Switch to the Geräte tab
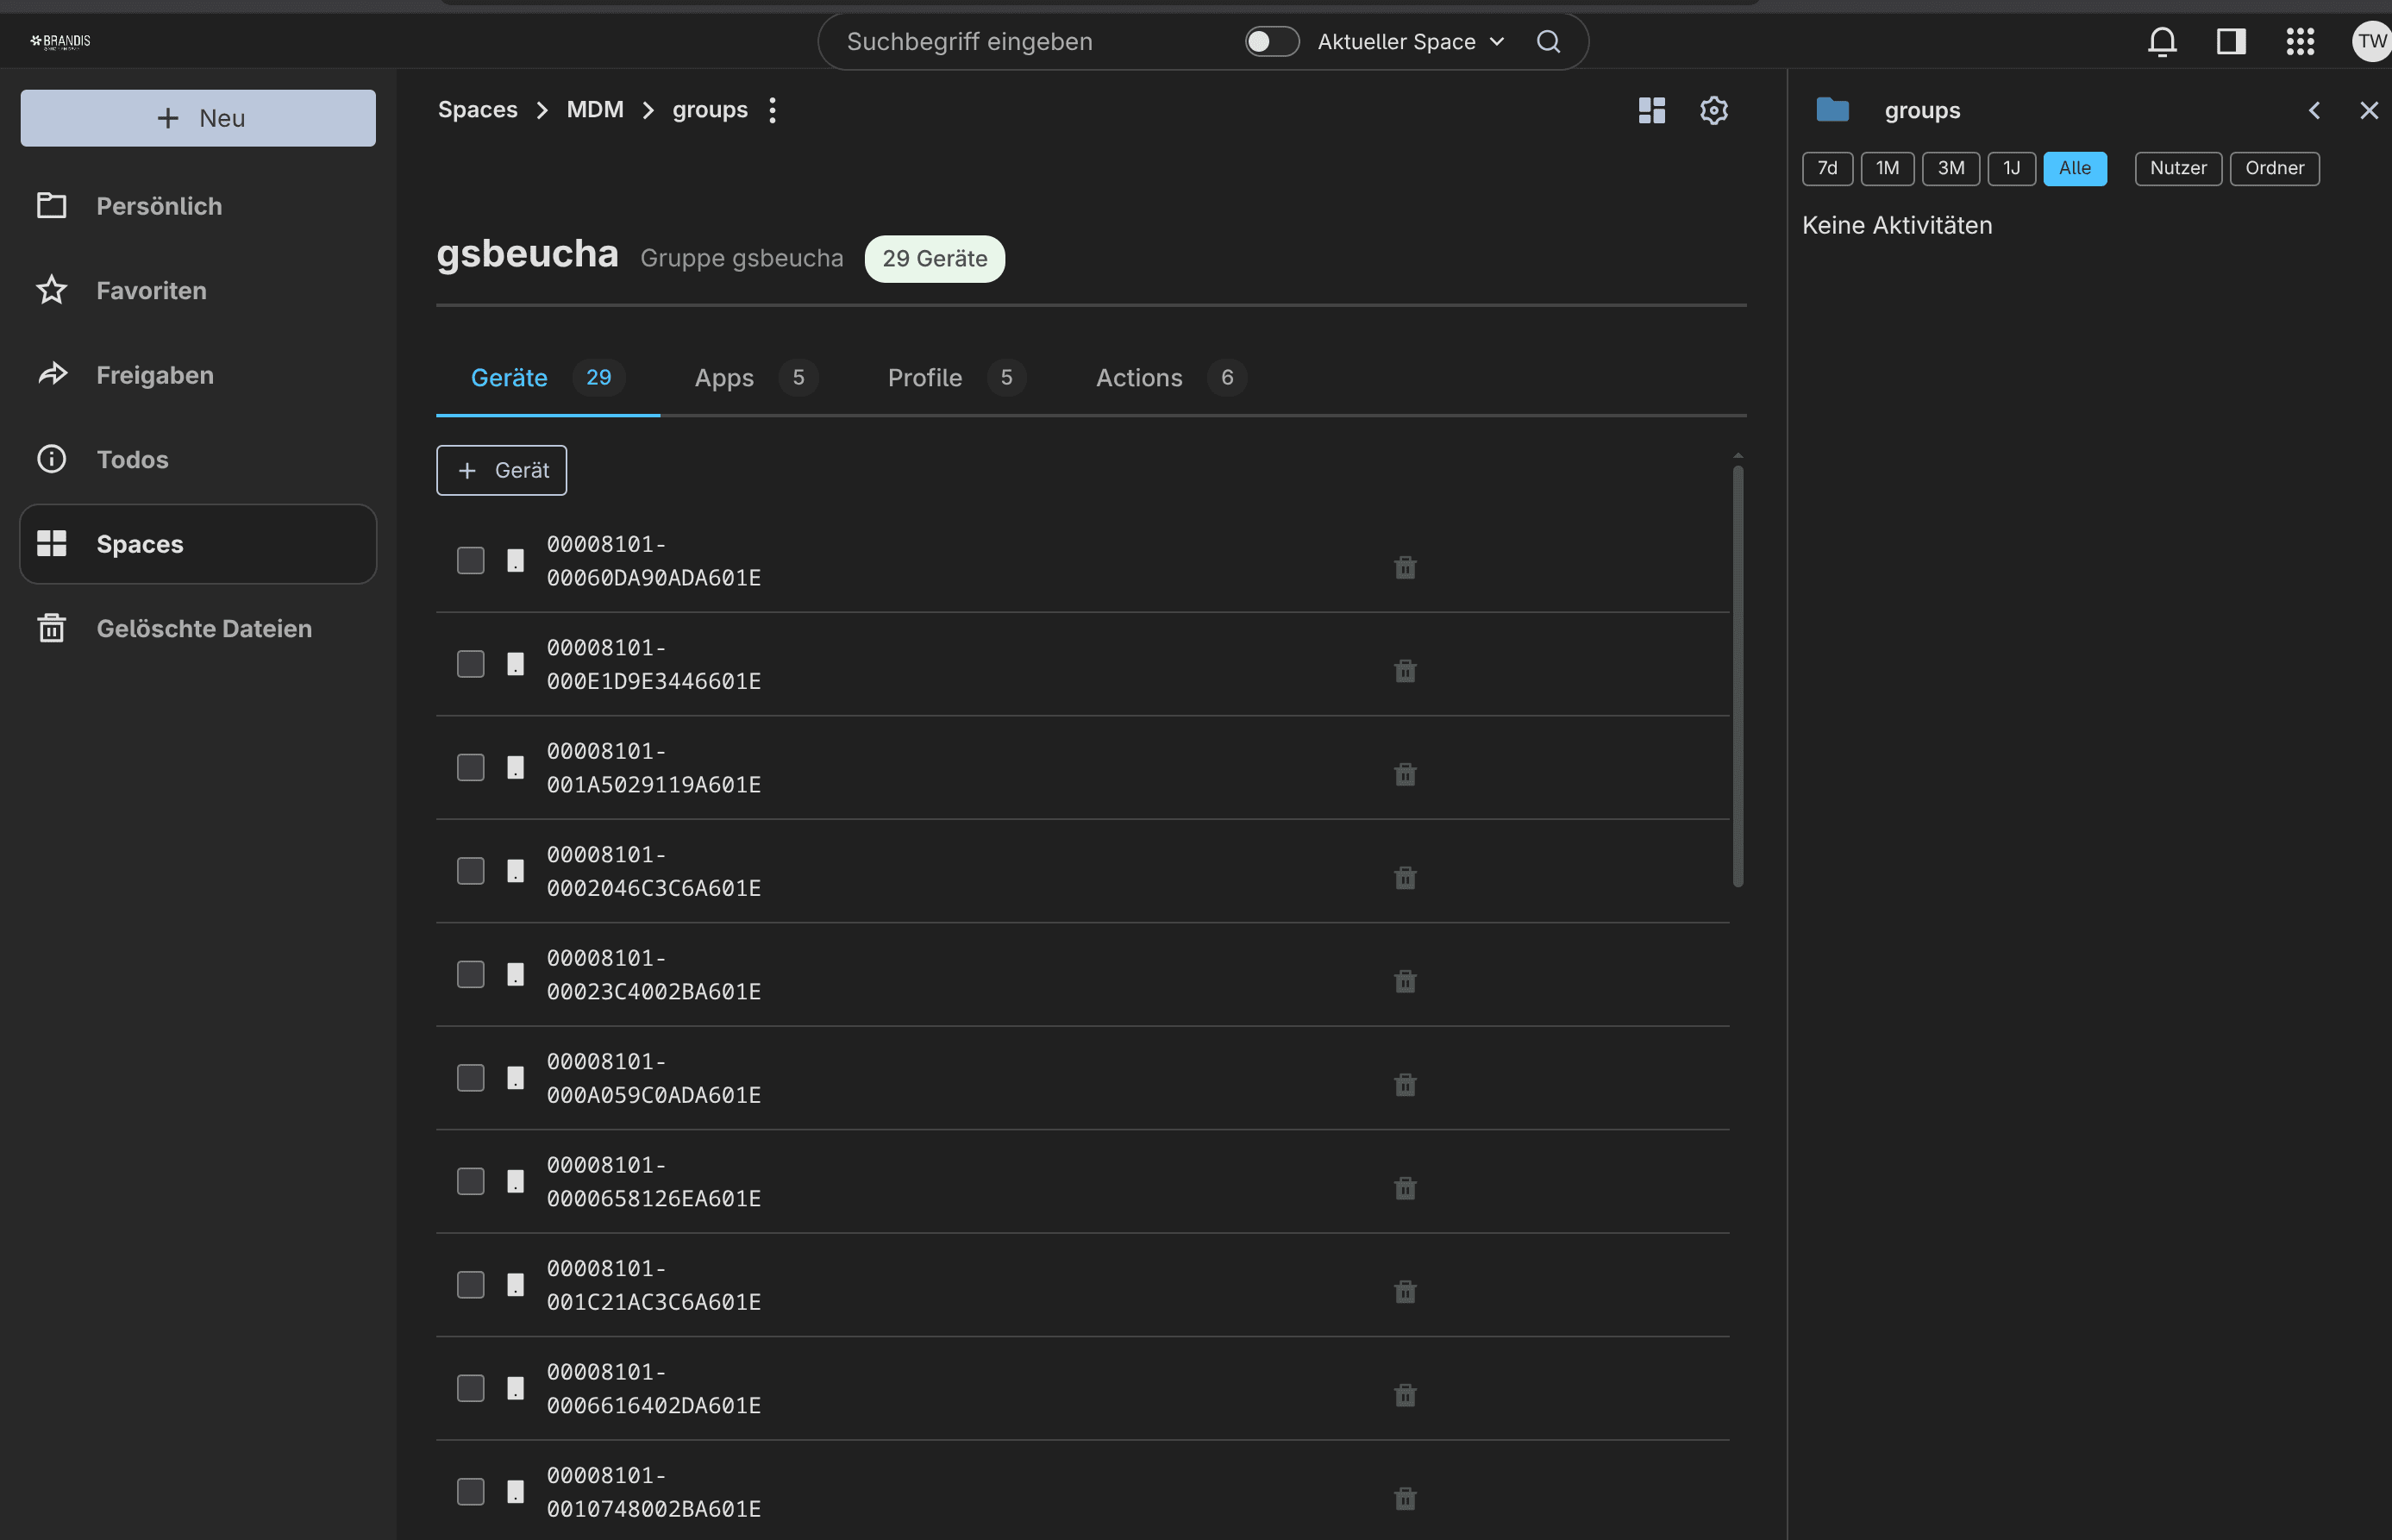The width and height of the screenshot is (2392, 1540). click(x=548, y=378)
